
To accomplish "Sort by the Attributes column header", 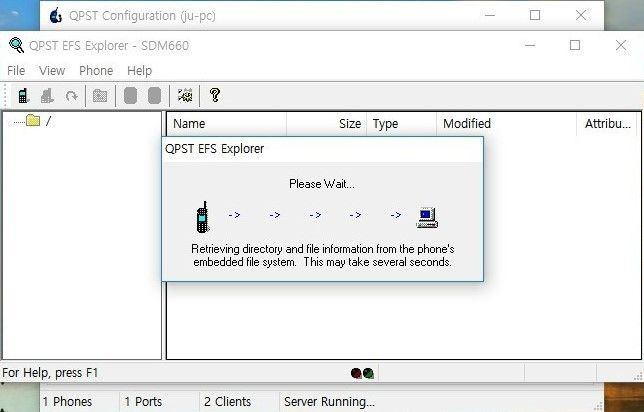I will tap(607, 124).
